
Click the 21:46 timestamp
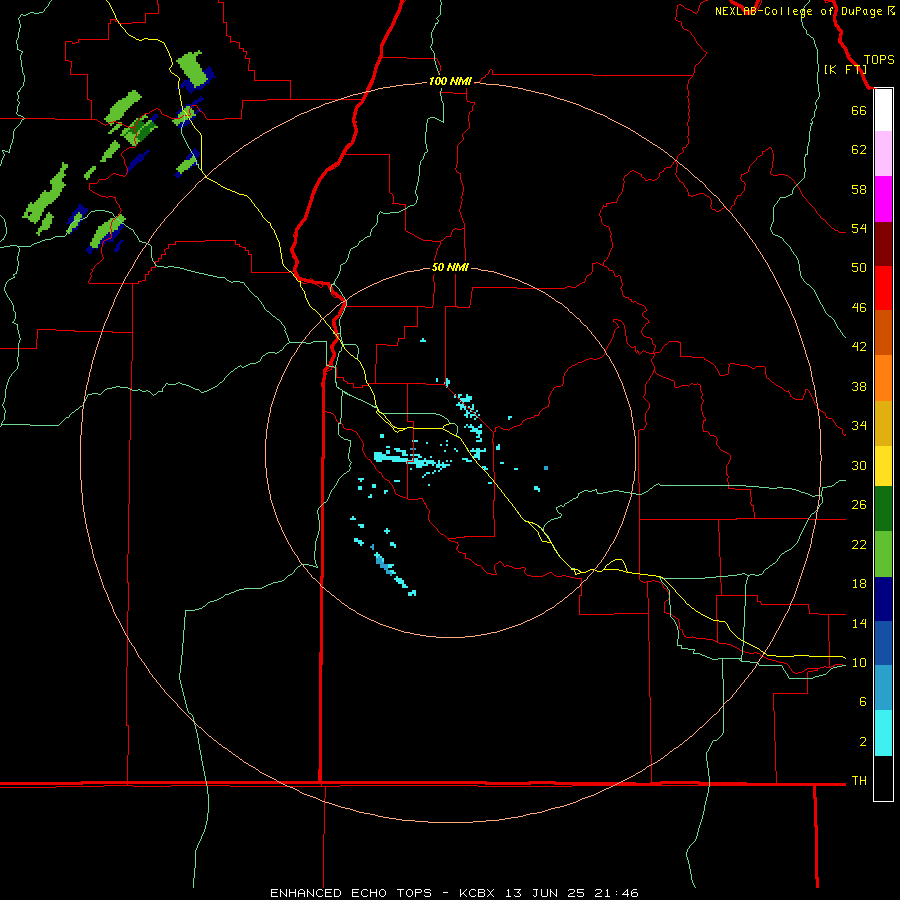tap(617, 893)
